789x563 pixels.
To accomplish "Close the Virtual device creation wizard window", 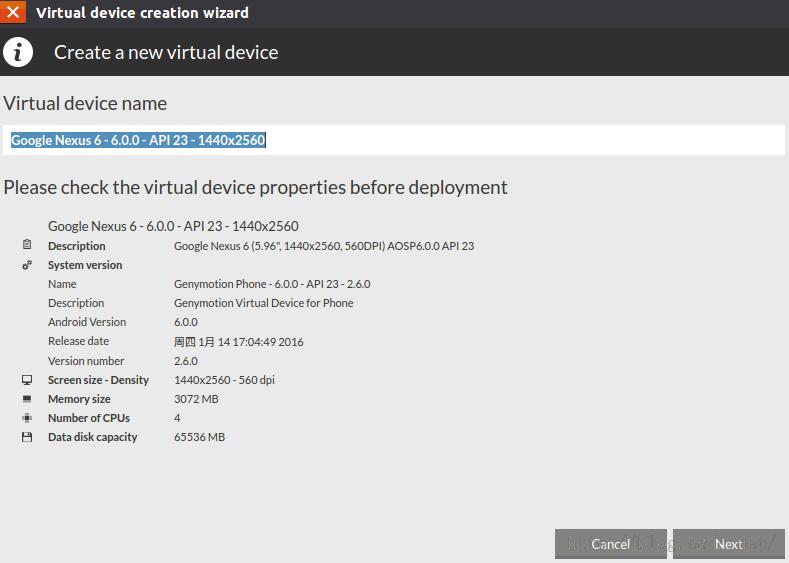I will (13, 12).
